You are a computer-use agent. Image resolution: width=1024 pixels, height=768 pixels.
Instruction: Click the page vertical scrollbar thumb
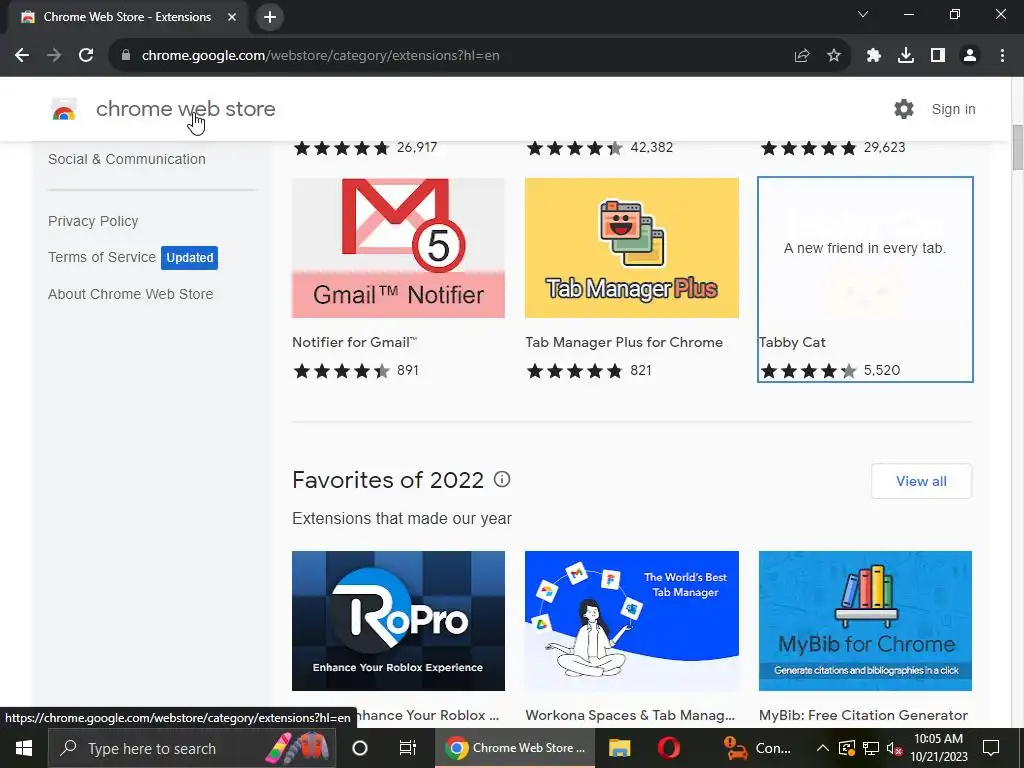(x=1017, y=147)
